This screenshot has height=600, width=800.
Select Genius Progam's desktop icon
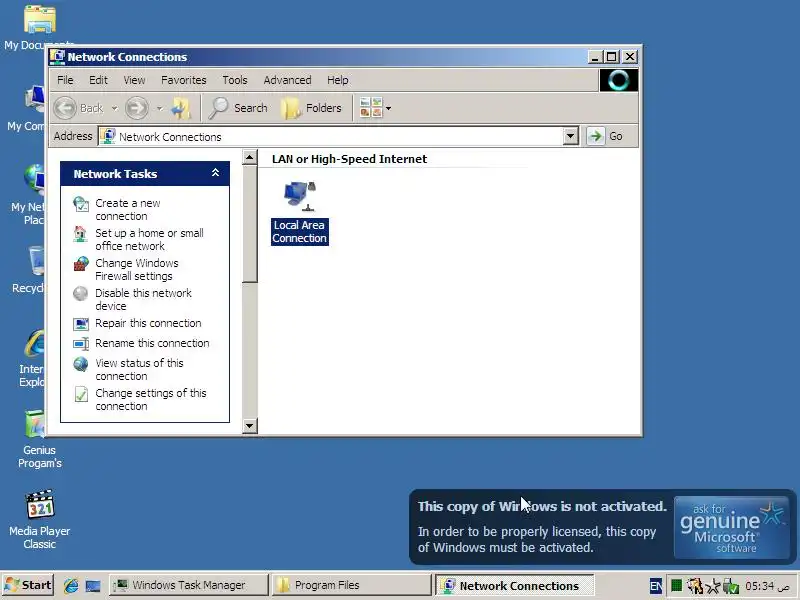tap(40, 439)
